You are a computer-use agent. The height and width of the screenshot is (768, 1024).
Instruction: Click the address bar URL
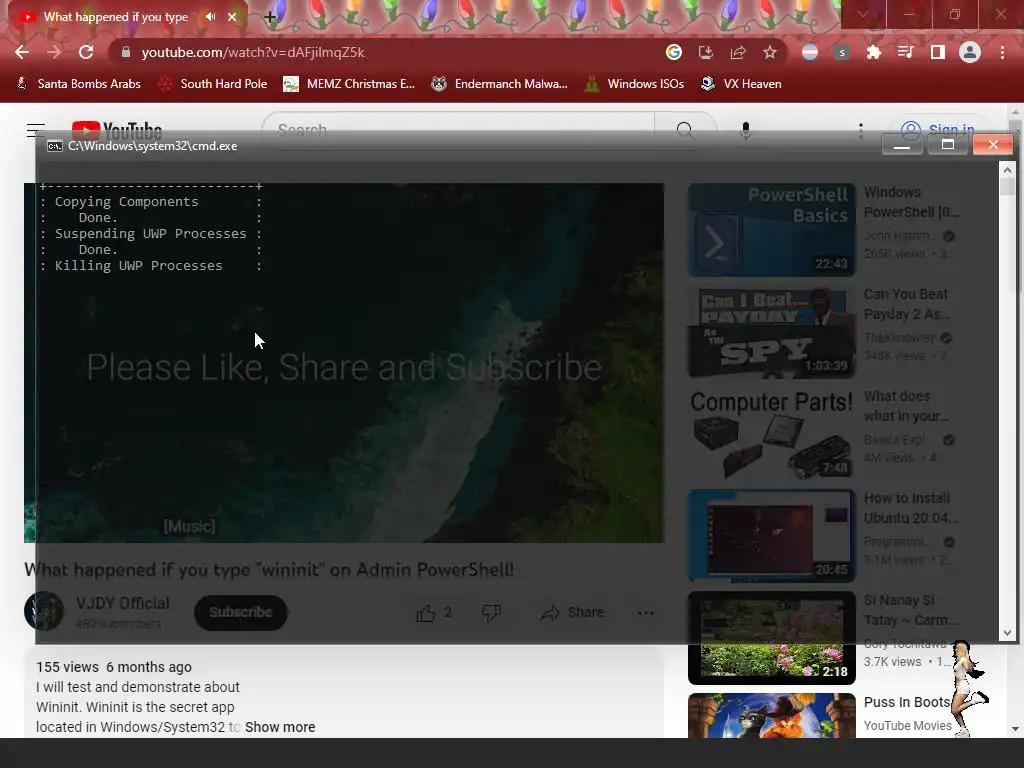pyautogui.click(x=253, y=52)
